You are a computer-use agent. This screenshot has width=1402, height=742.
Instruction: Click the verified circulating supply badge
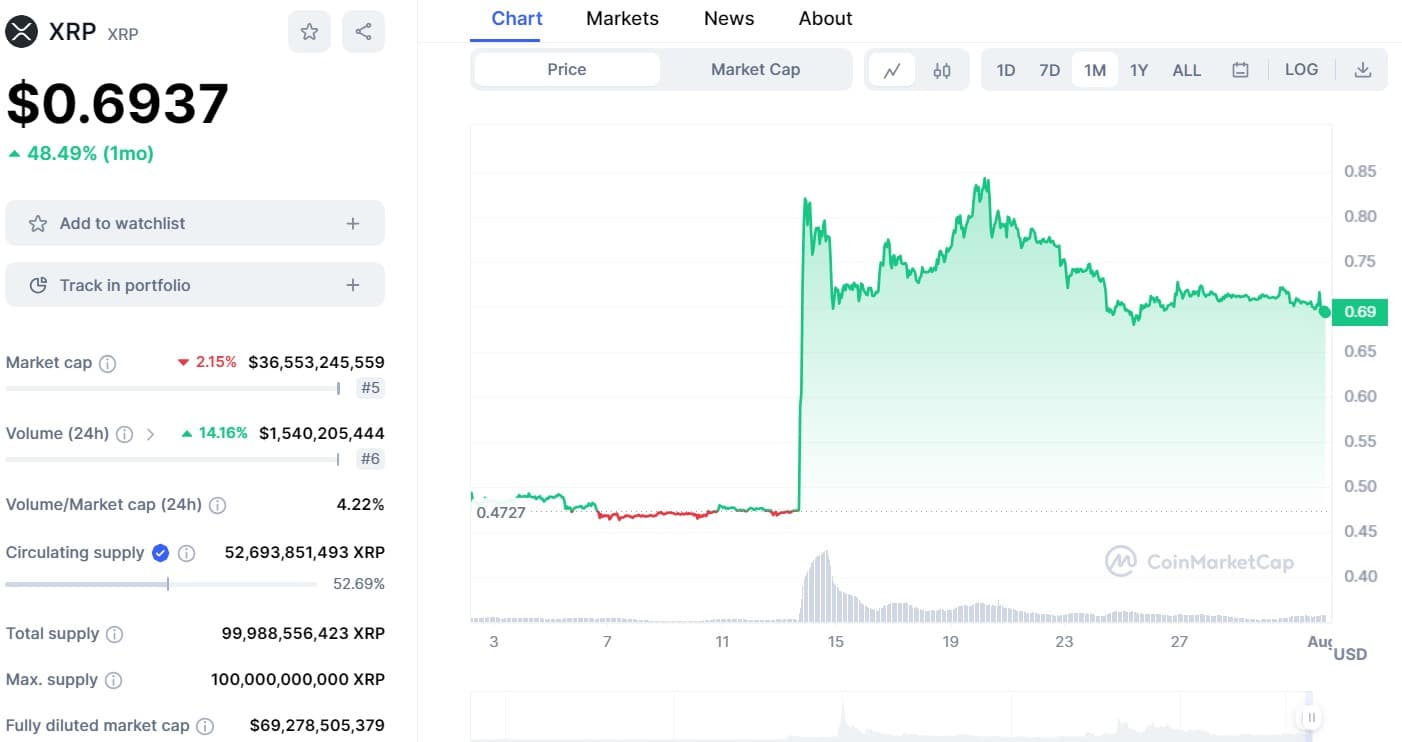click(x=160, y=553)
